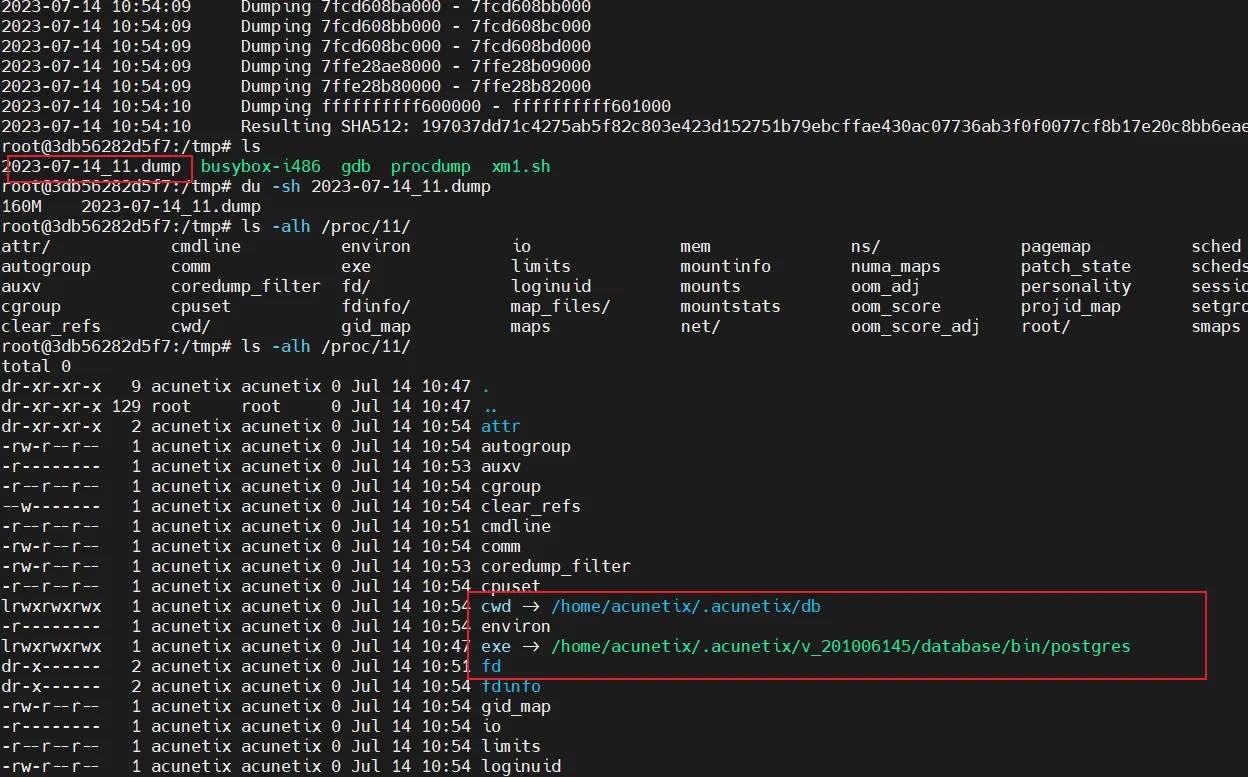1248x777 pixels.
Task: Click the 160M size value
Action: [x=21, y=207]
